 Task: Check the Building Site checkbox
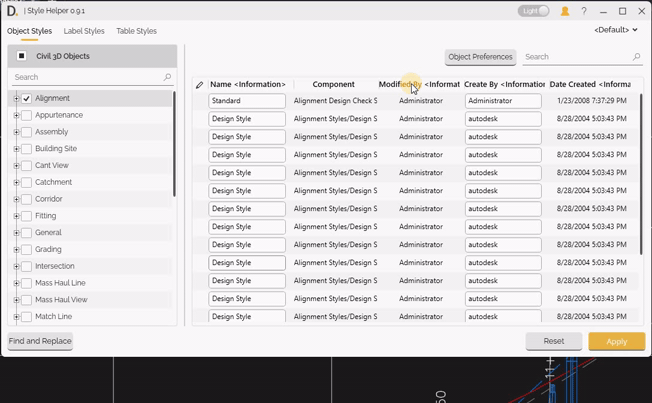point(27,149)
